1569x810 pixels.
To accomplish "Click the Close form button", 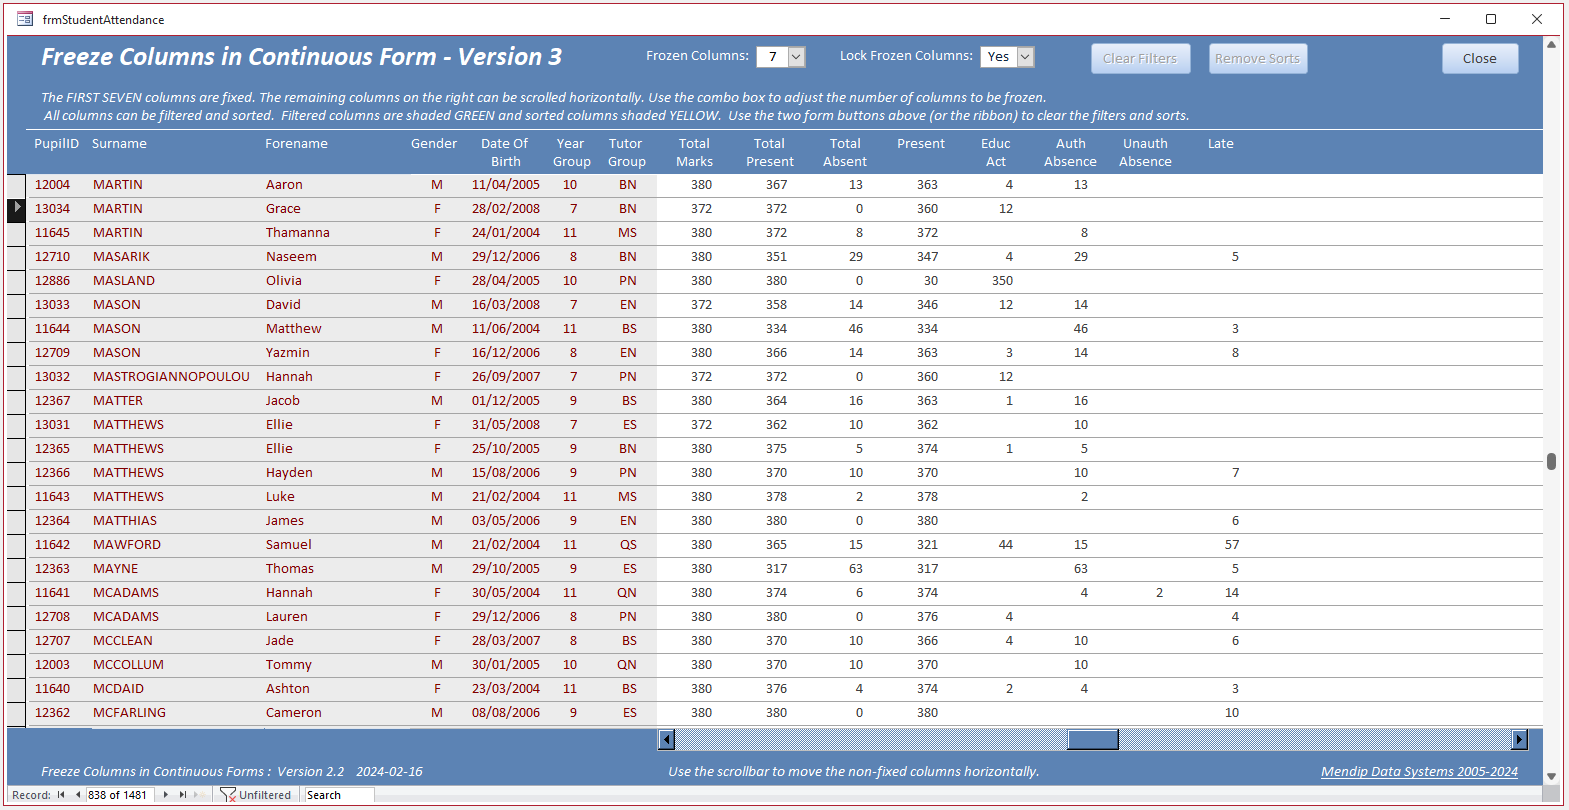I will (x=1480, y=59).
